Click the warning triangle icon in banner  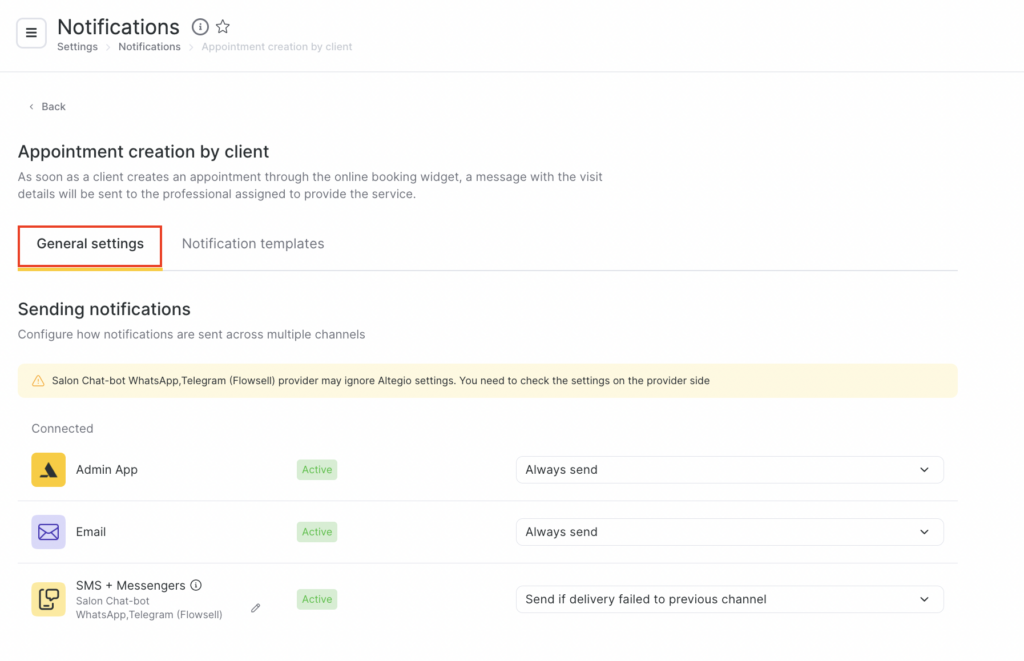(38, 381)
